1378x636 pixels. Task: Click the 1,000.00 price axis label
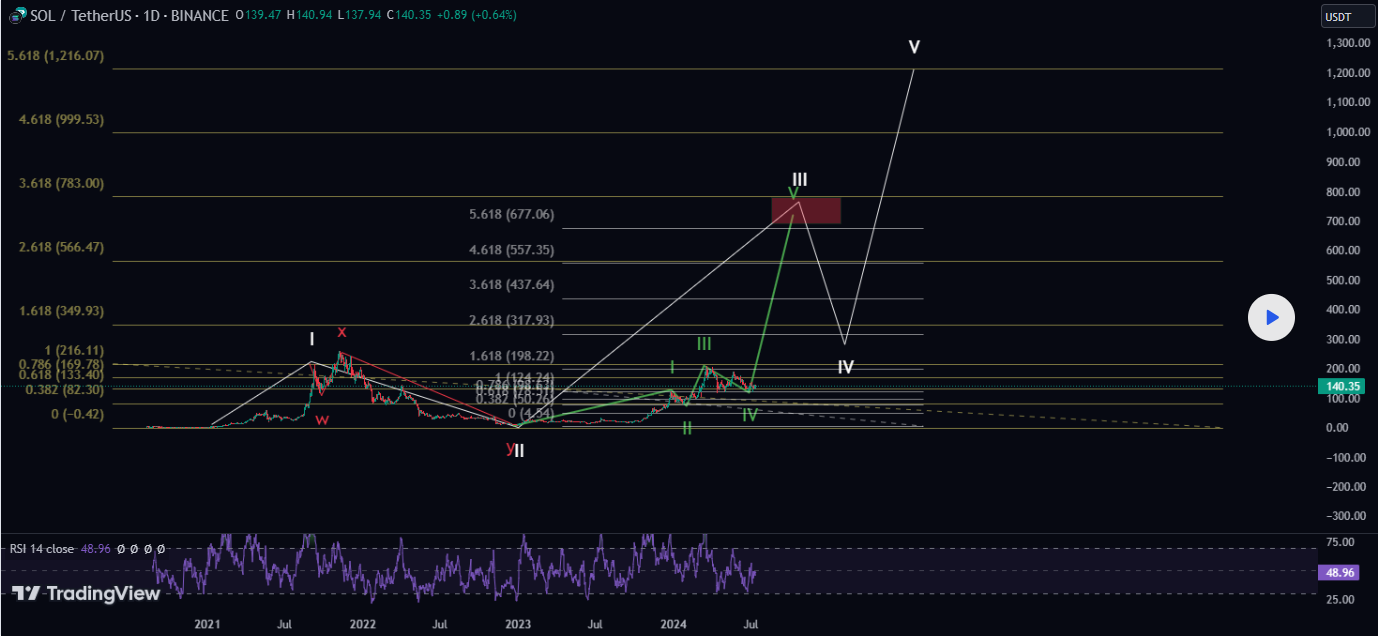click(x=1348, y=132)
